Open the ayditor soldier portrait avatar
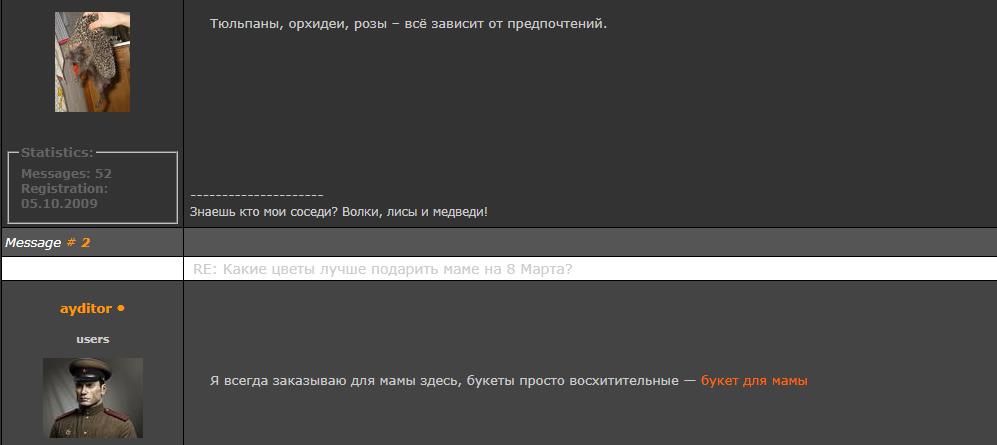Viewport: 997px width, 445px height. [92, 397]
